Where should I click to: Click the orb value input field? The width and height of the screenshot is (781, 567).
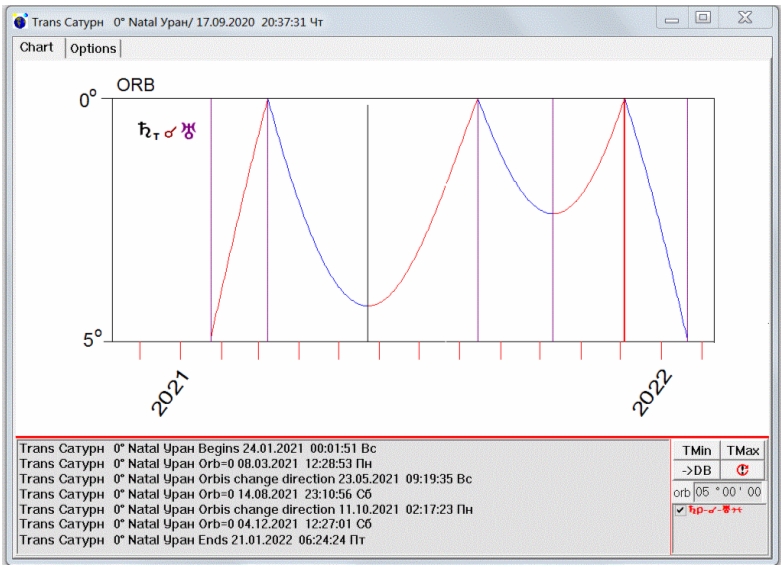tap(728, 492)
